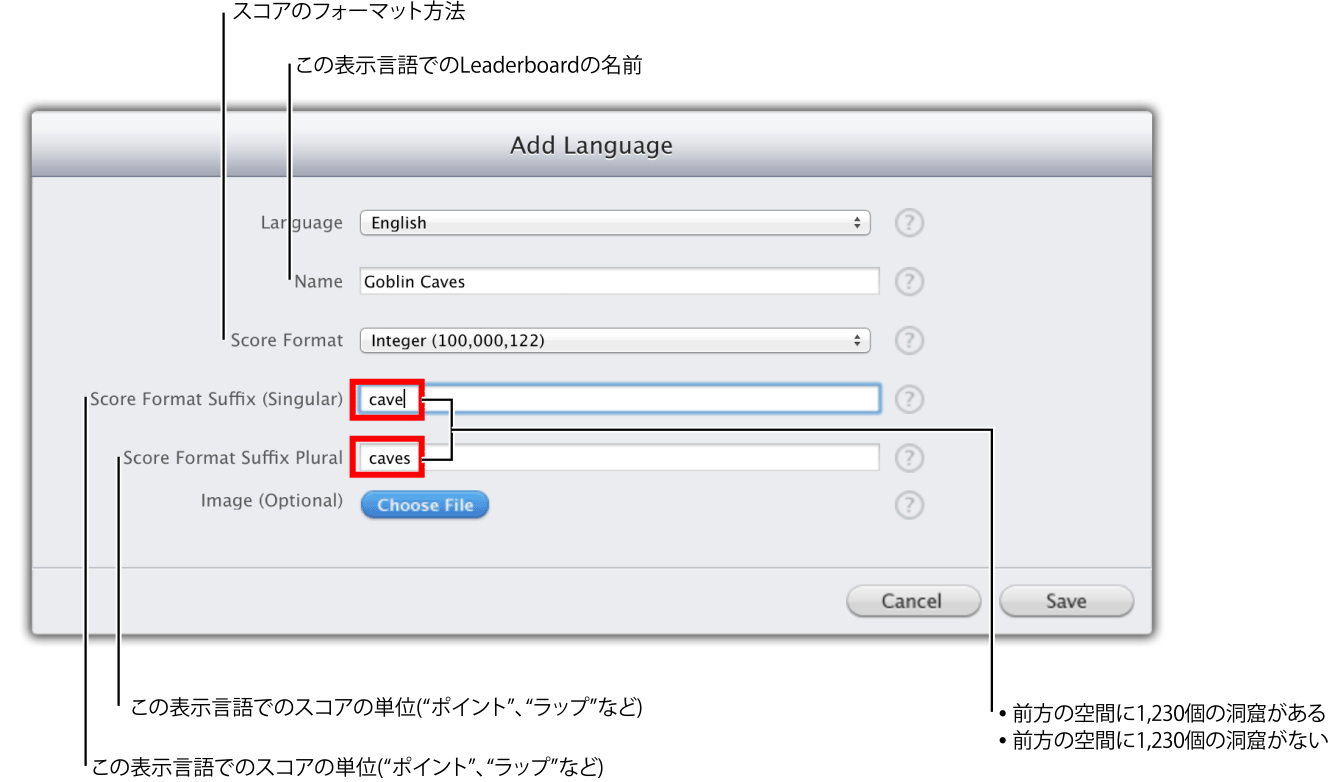Click the up-down arrows on Score Format popup
This screenshot has width=1329, height=782.
[858, 340]
